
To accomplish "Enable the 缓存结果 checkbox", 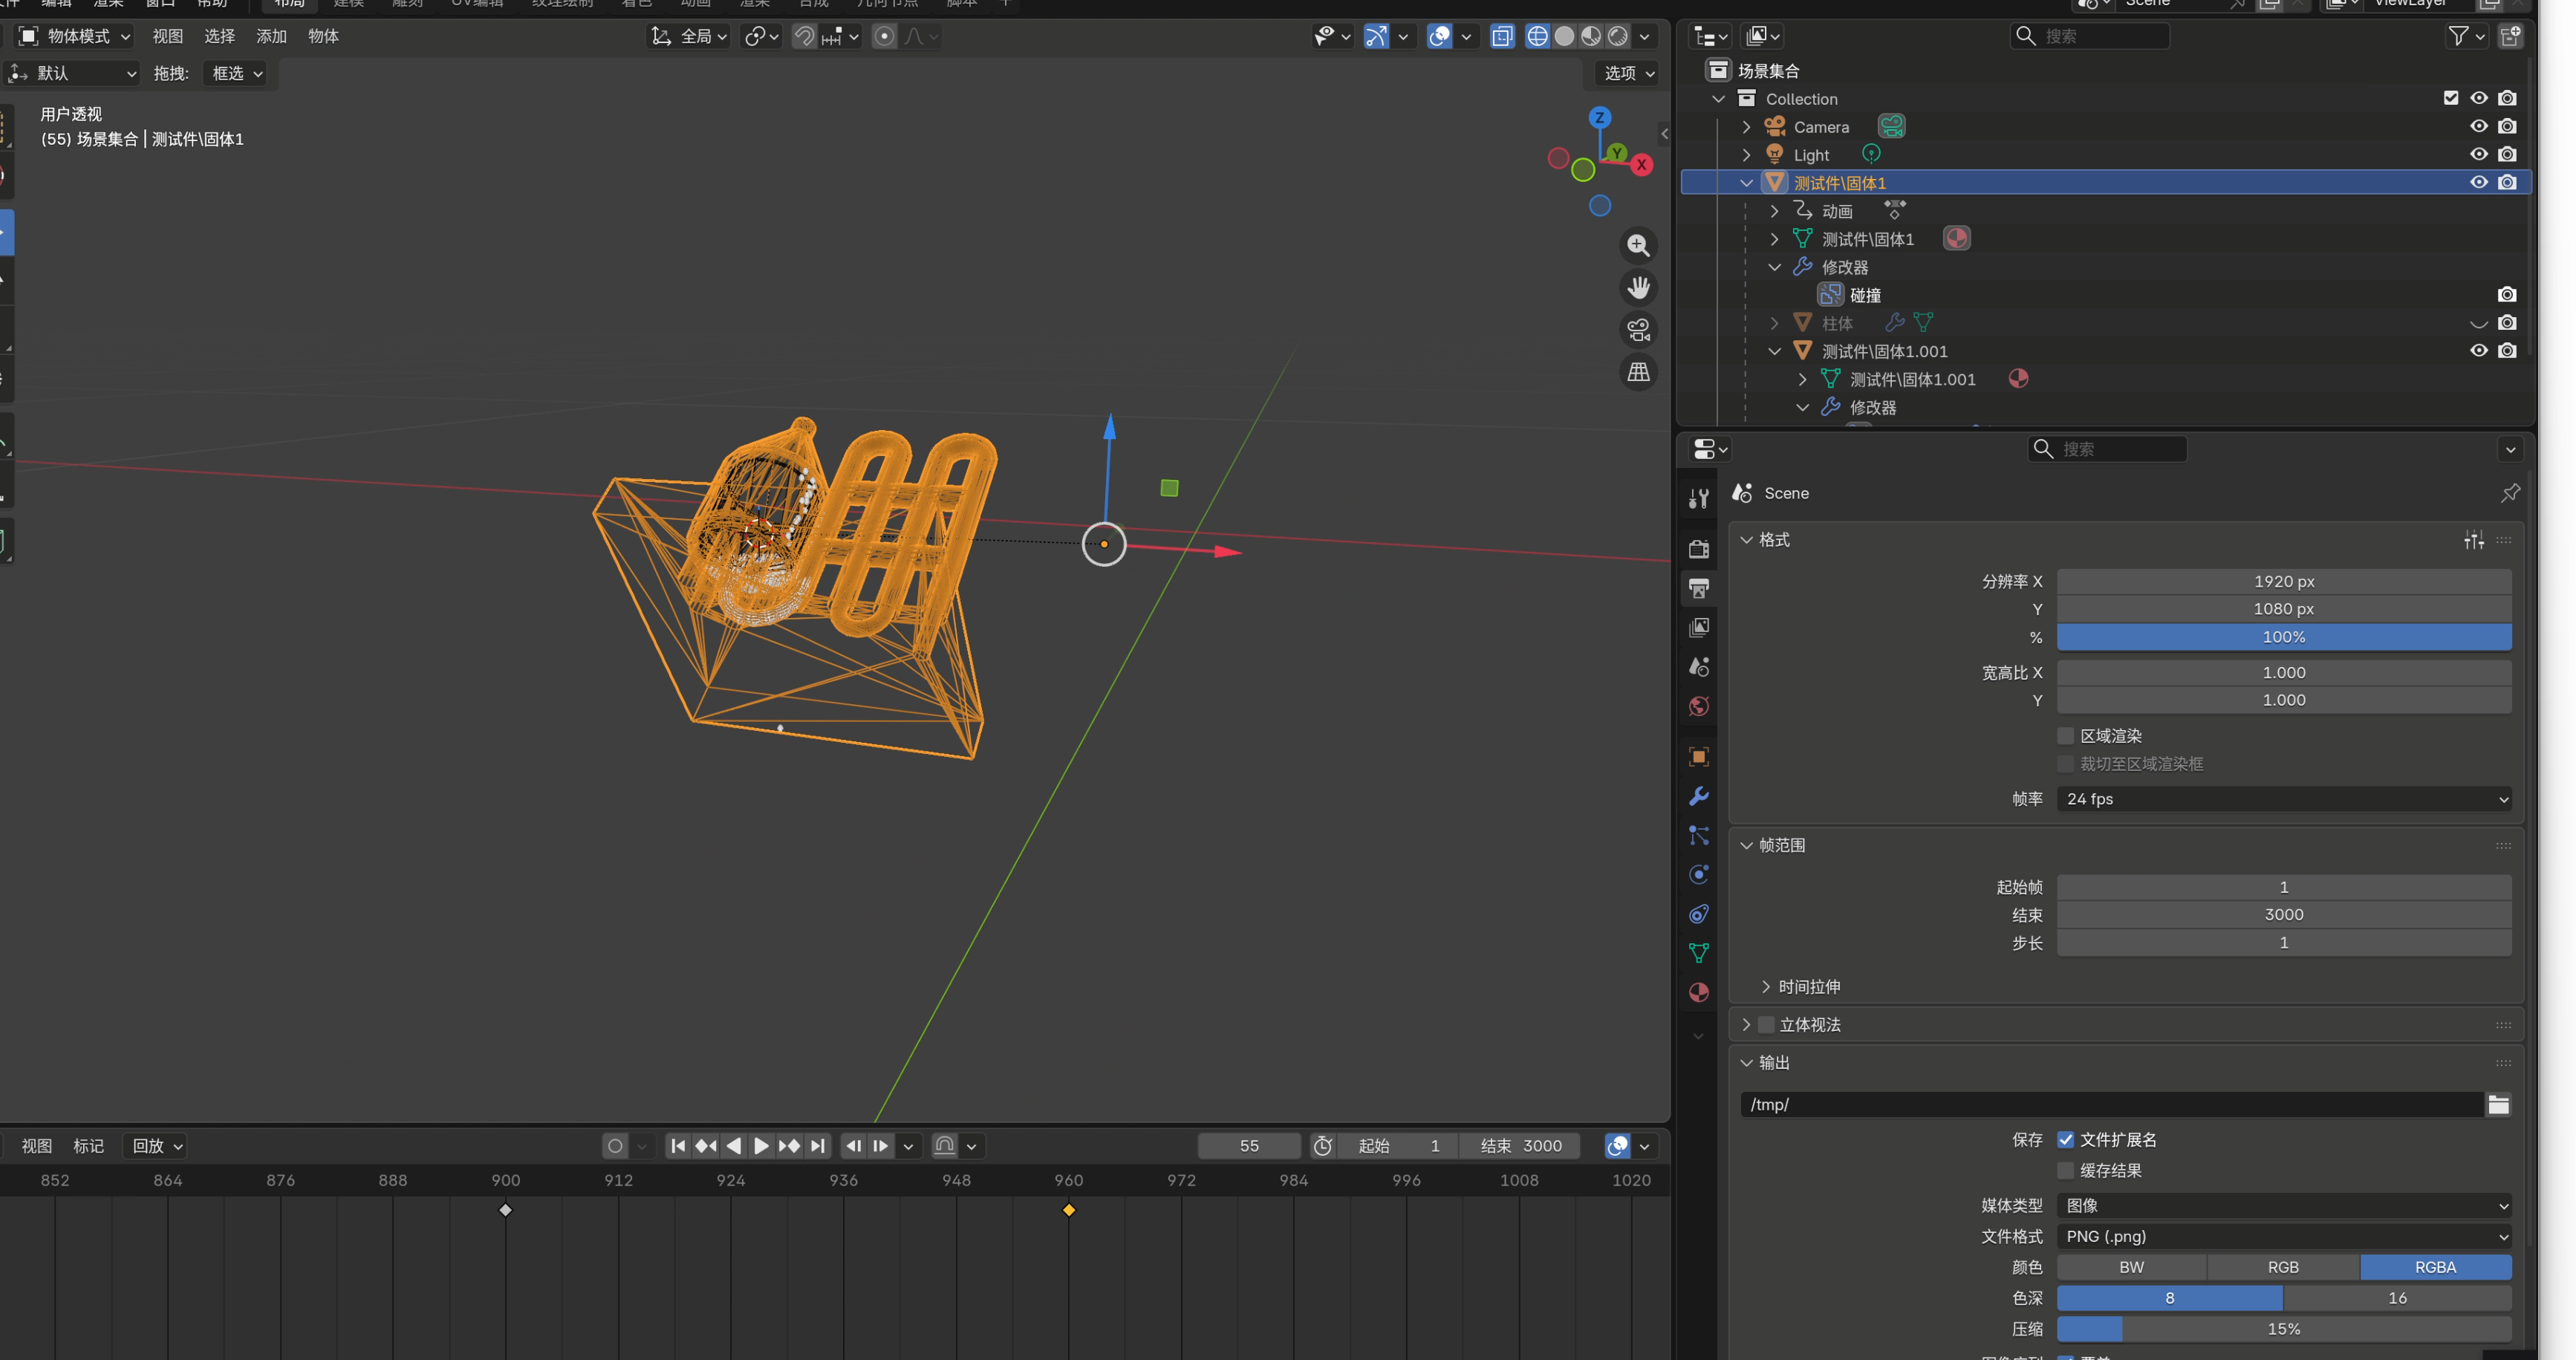I will [2066, 1171].
